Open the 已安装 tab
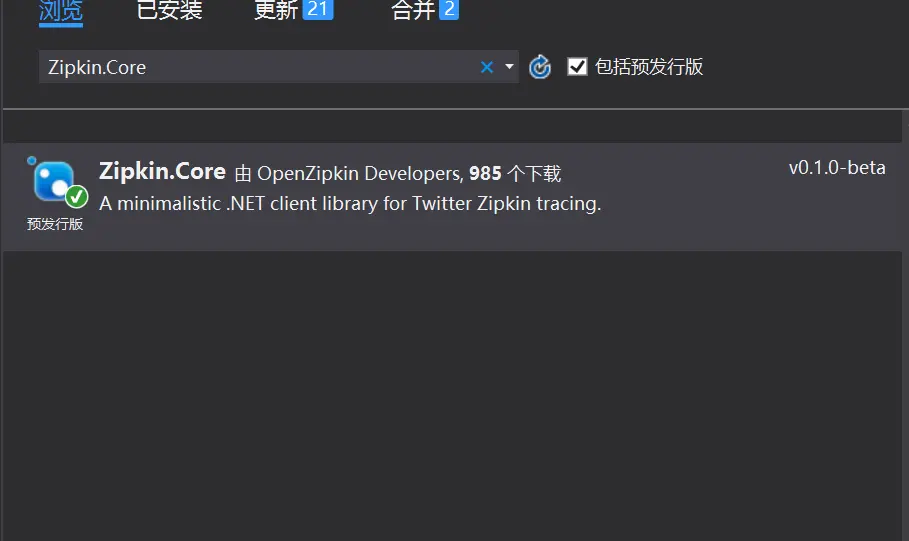The height and width of the screenshot is (541, 909). 169,10
